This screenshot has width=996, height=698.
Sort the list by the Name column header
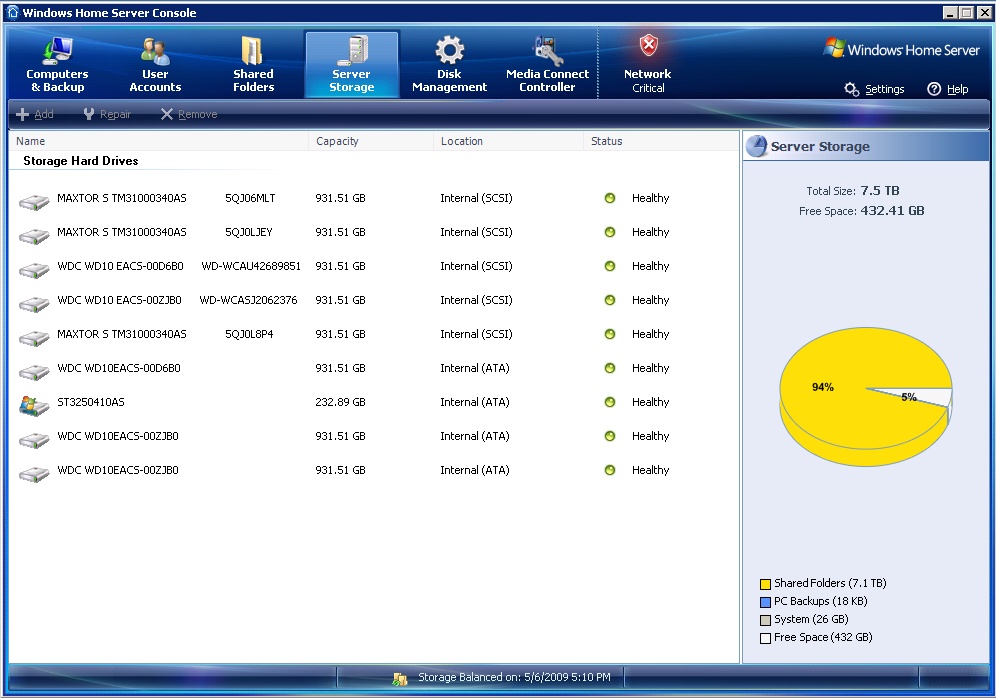[x=31, y=141]
